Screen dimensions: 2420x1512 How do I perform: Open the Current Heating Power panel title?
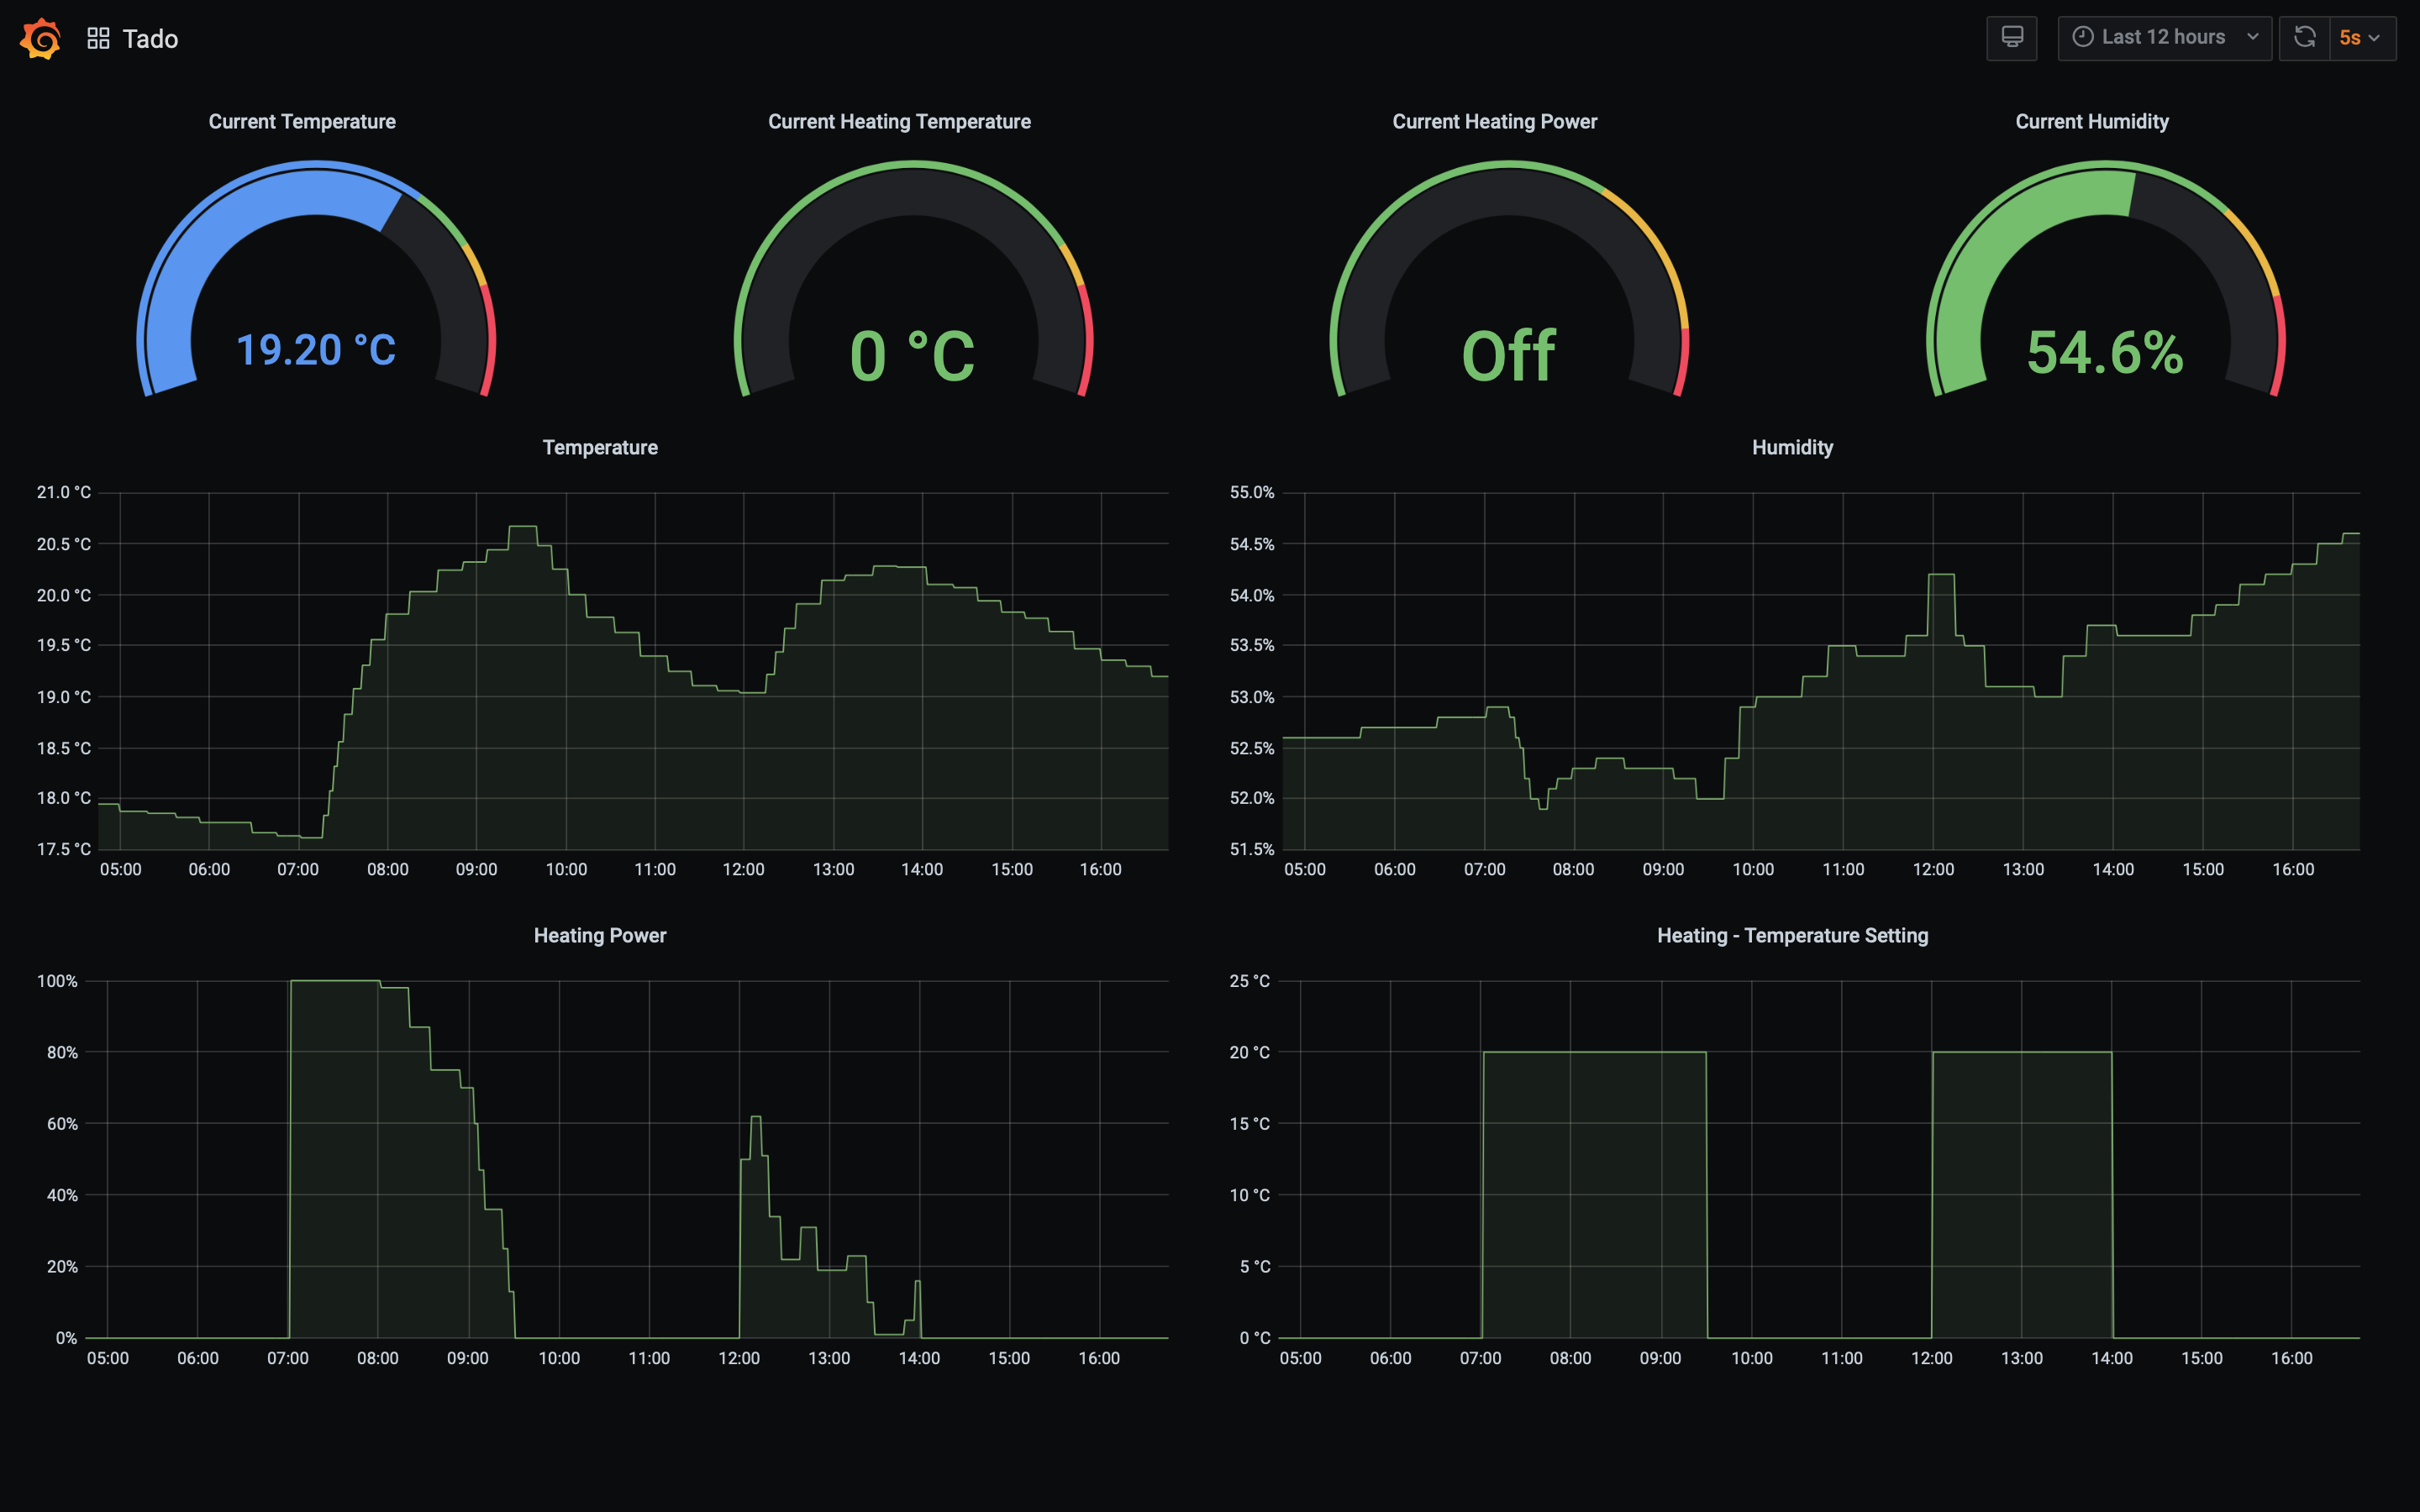point(1494,122)
